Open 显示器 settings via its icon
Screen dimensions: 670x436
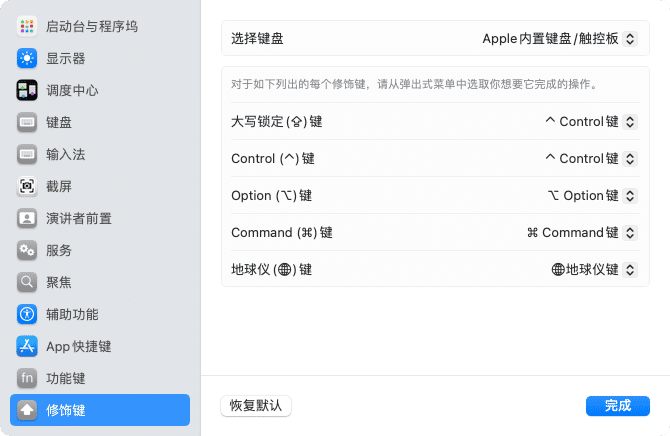pyautogui.click(x=27, y=58)
